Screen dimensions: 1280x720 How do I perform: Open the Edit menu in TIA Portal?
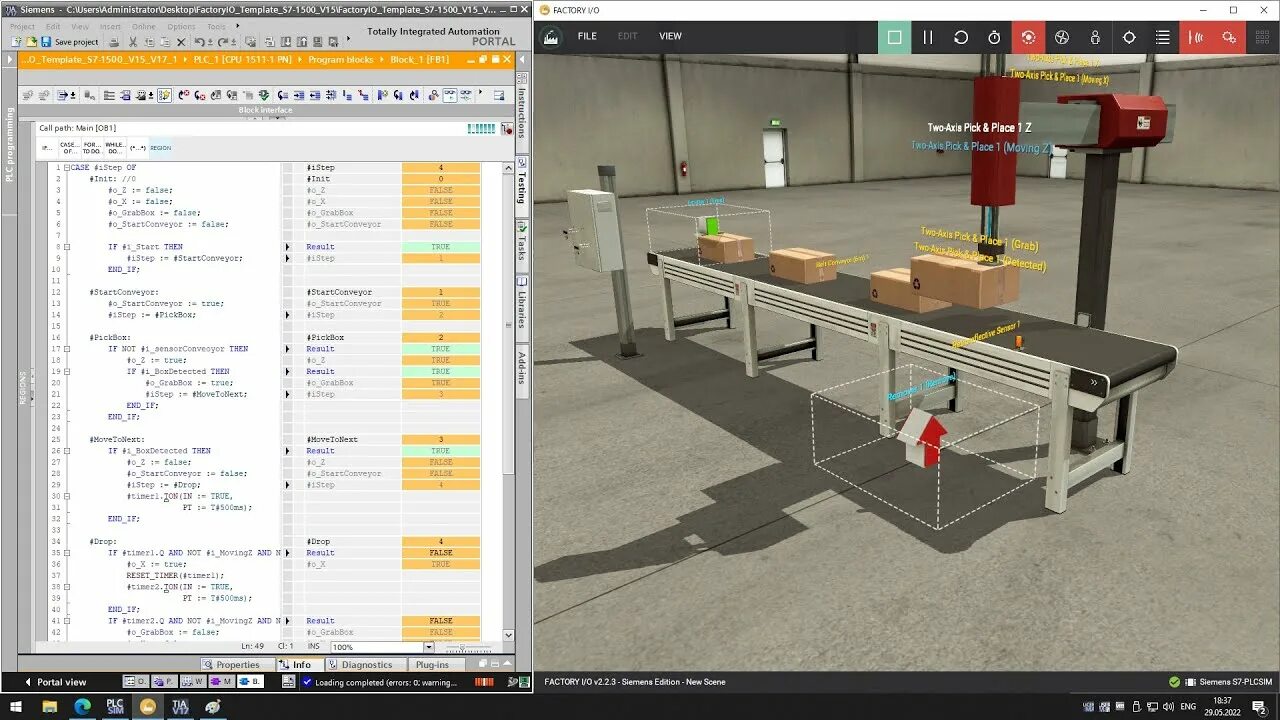point(53,26)
